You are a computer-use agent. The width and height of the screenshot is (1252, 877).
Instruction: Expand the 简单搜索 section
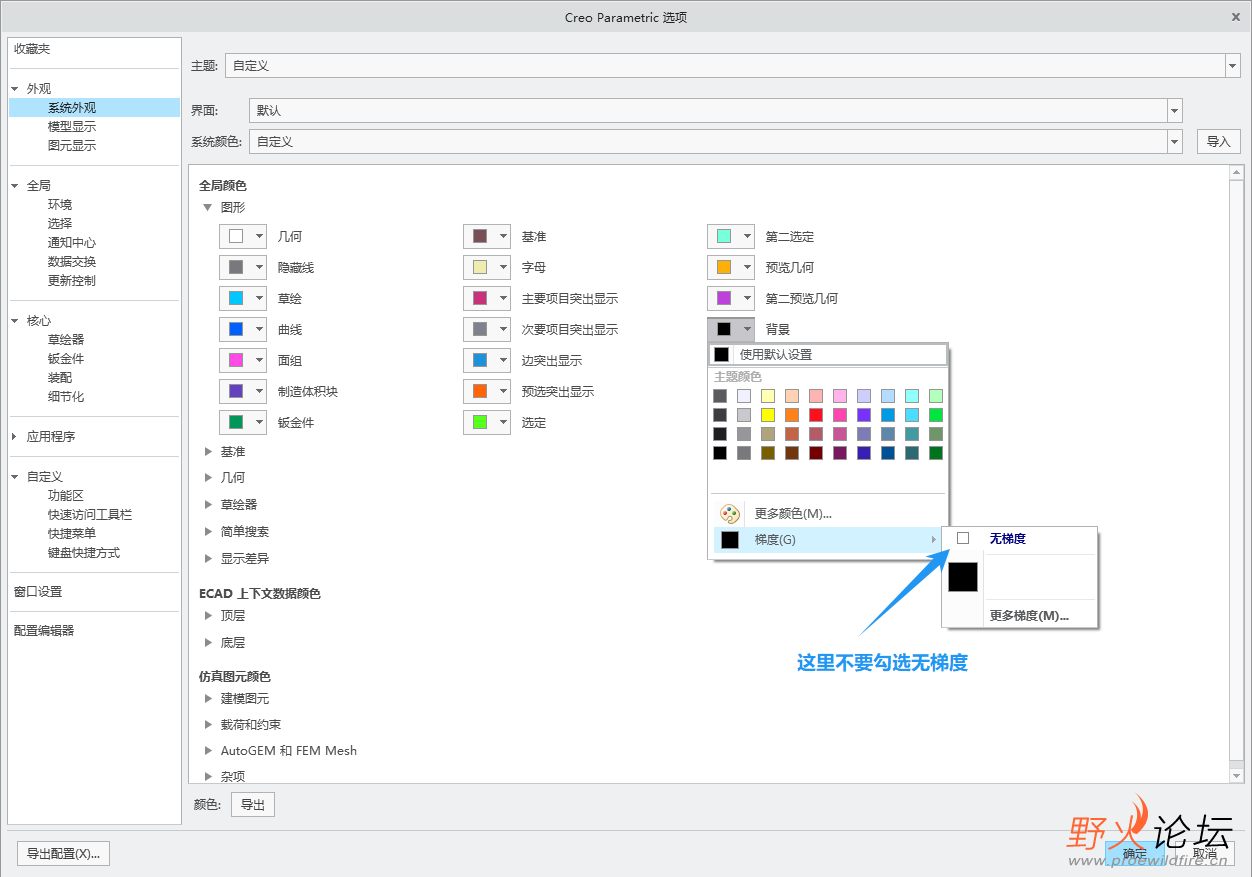coord(208,532)
